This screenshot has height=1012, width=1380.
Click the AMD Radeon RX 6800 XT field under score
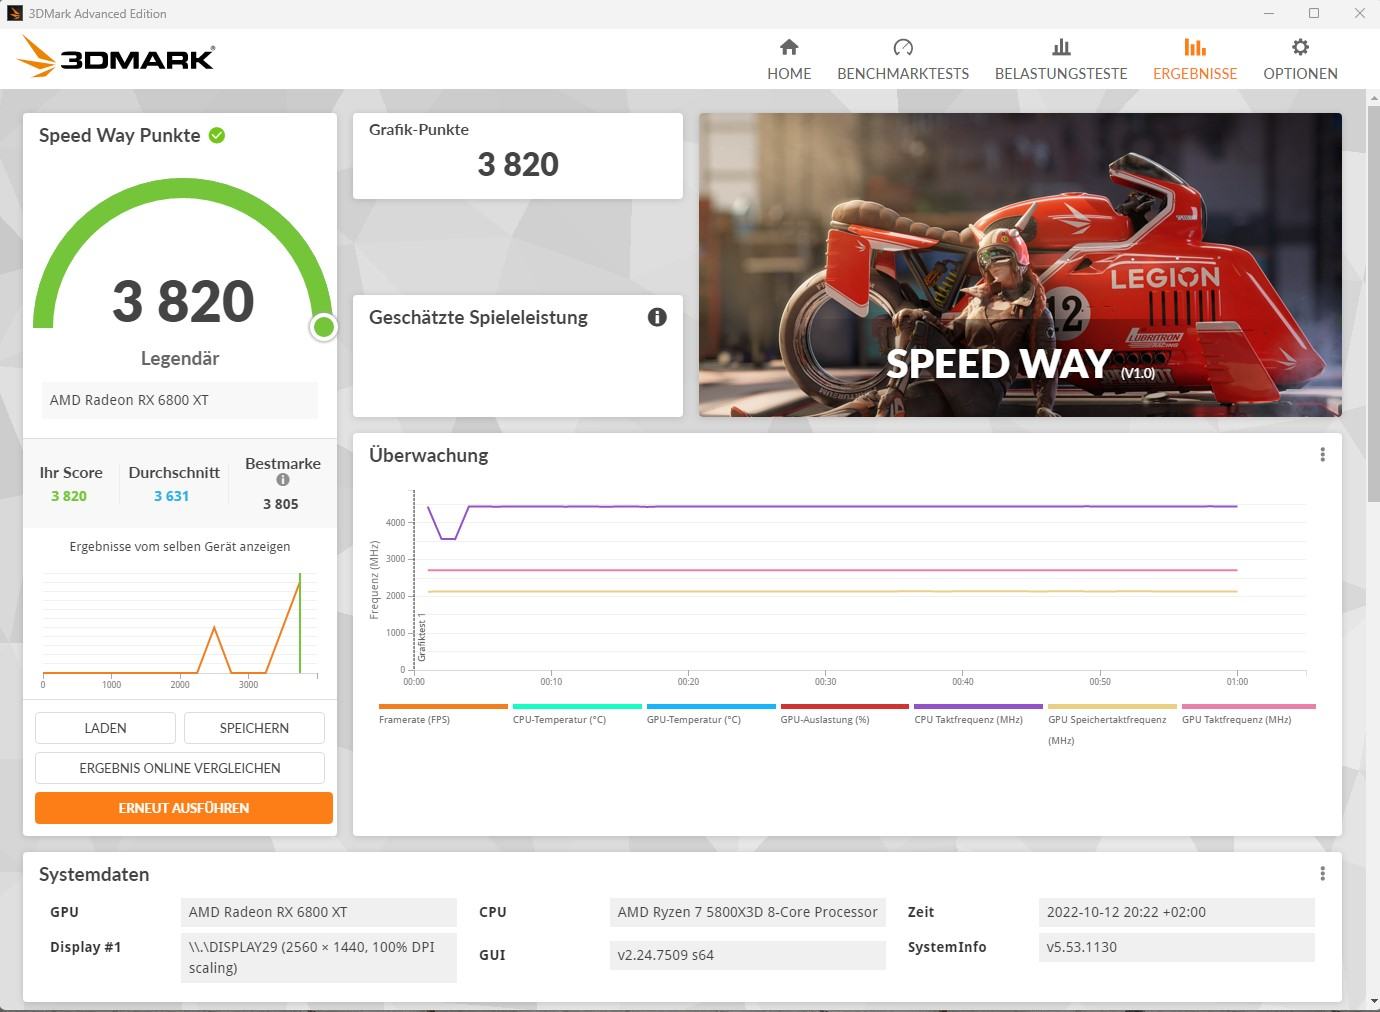pos(180,400)
